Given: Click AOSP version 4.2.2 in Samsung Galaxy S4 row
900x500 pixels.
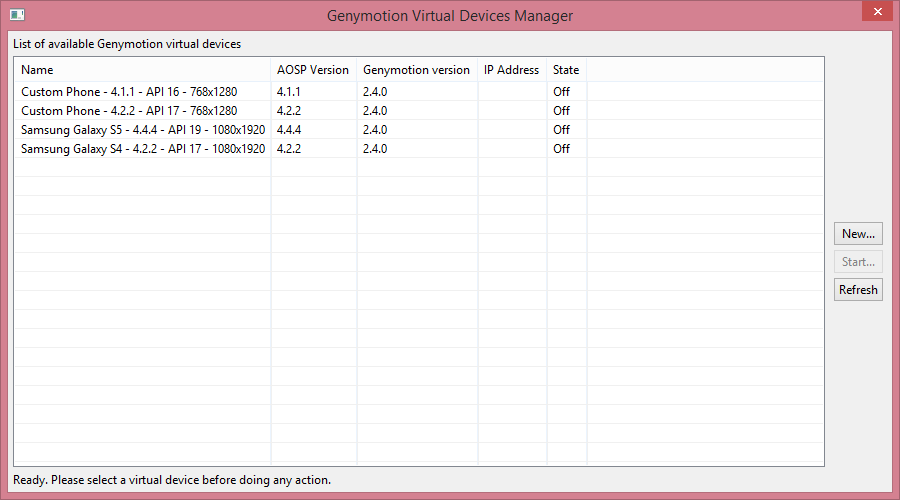Looking at the screenshot, I should 289,149.
